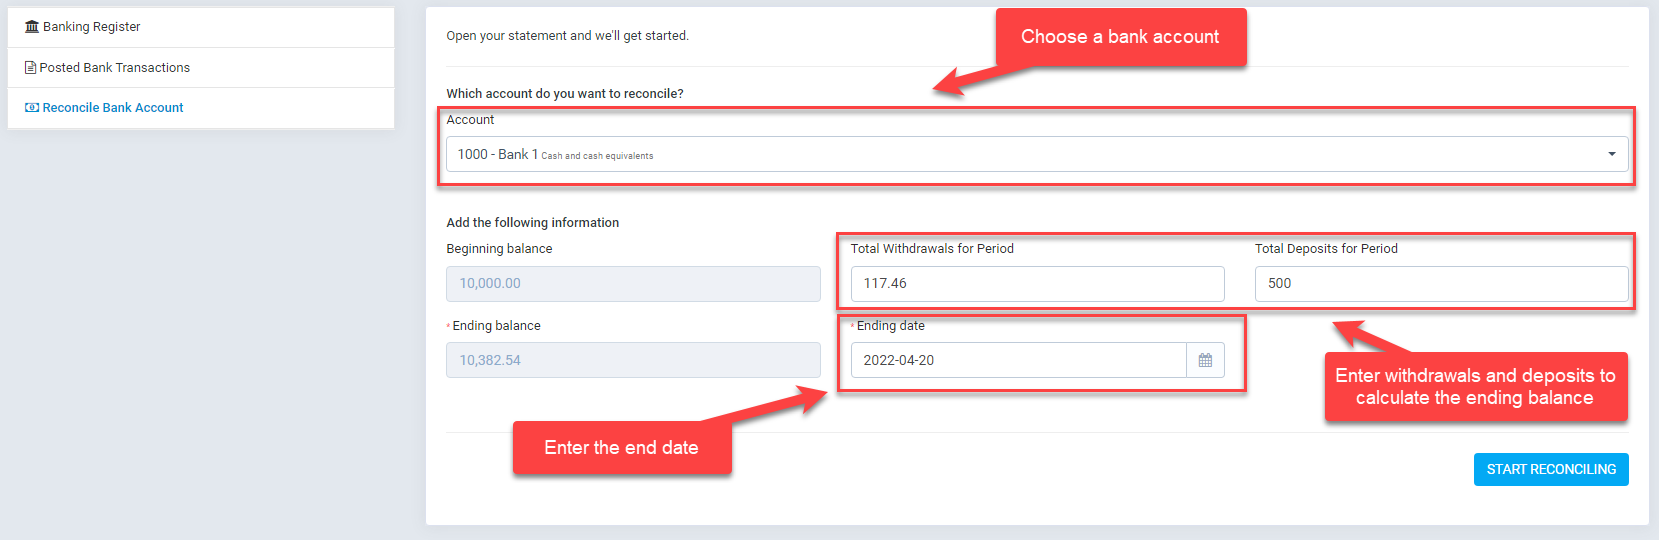Focus the Total Withdrawals for Period field

1037,284
